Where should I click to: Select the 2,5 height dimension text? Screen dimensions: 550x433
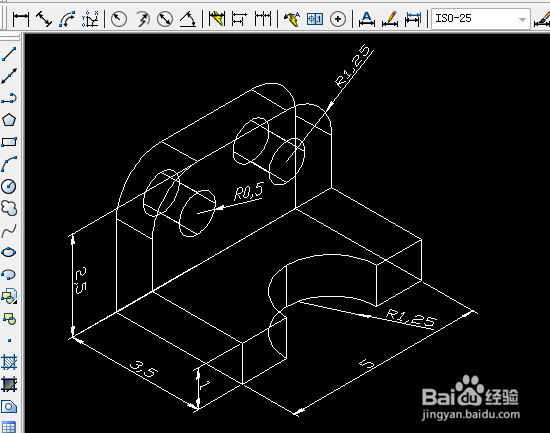point(80,280)
